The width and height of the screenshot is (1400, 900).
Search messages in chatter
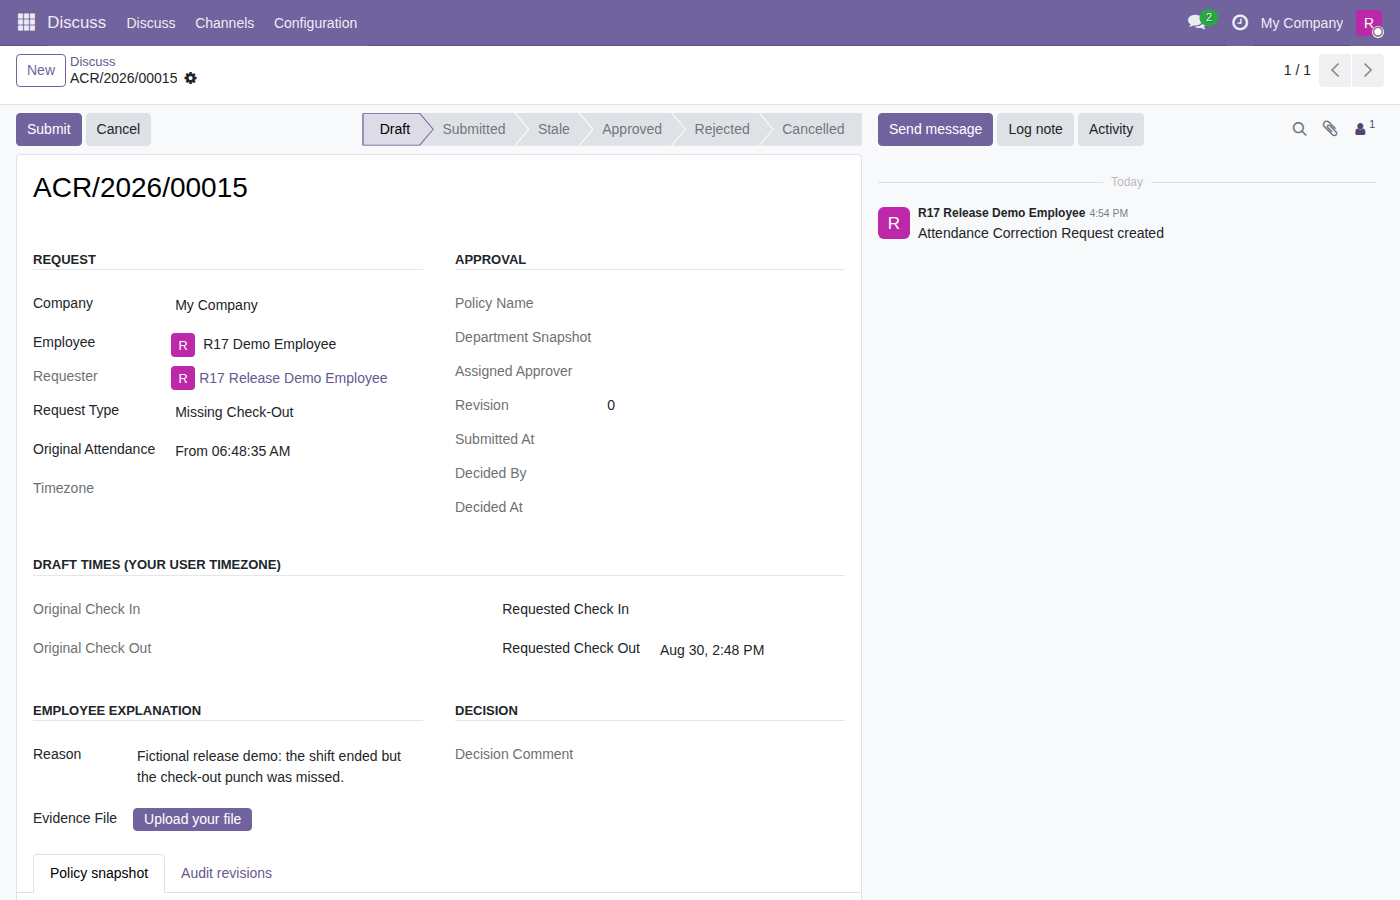(x=1299, y=129)
